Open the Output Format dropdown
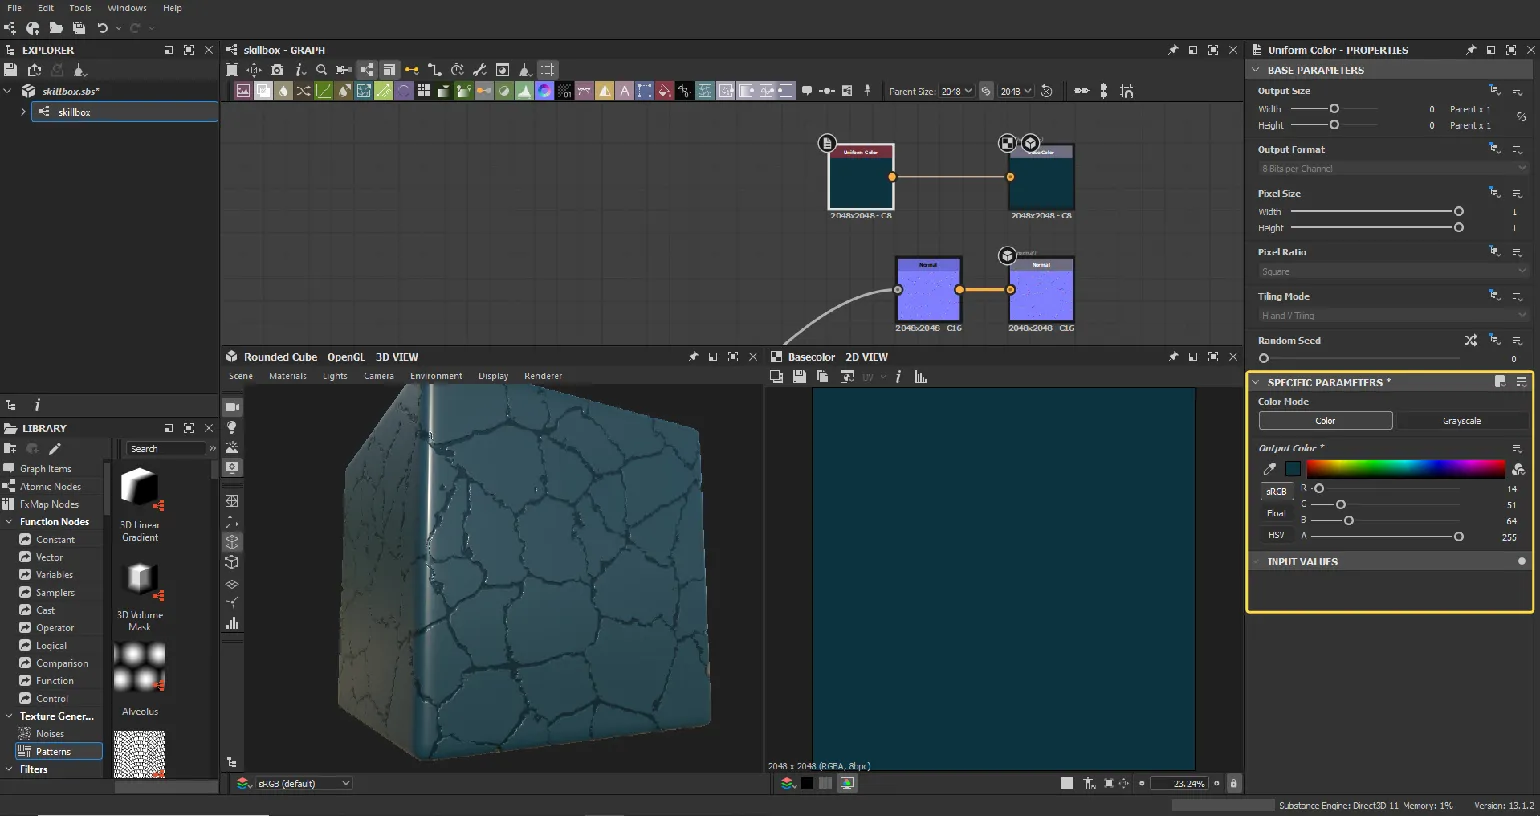Screen dimensions: 1540x816 coord(1392,169)
